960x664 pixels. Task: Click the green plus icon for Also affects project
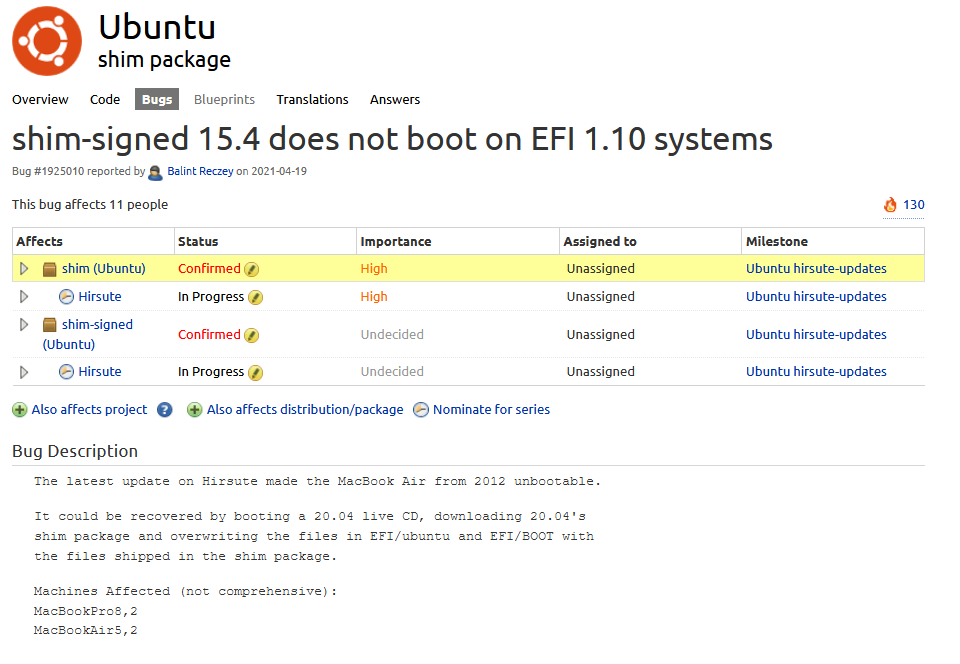point(20,410)
